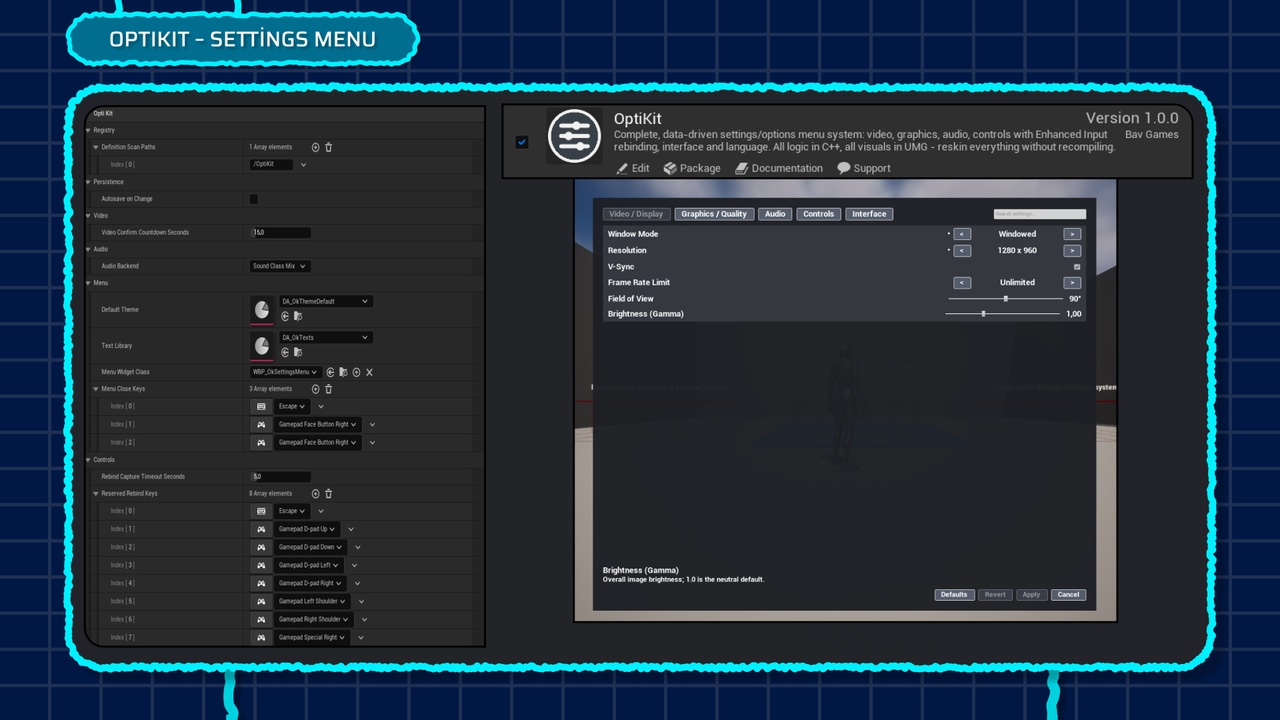
Task: Adjust the Field of View slider
Action: (1005, 299)
